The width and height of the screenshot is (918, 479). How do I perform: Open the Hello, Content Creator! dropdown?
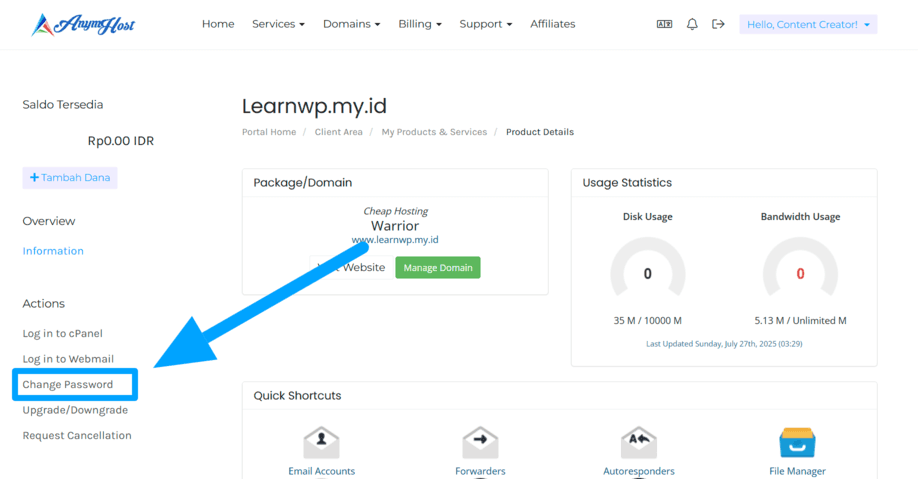[x=808, y=24]
